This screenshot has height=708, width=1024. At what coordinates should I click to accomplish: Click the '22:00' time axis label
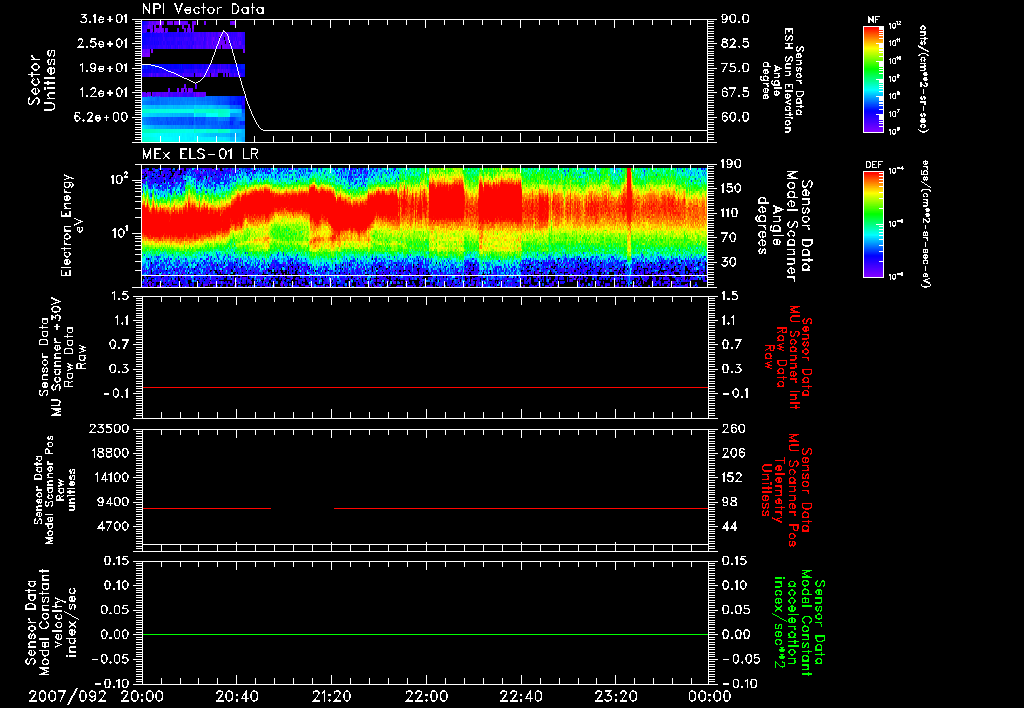pyautogui.click(x=426, y=697)
